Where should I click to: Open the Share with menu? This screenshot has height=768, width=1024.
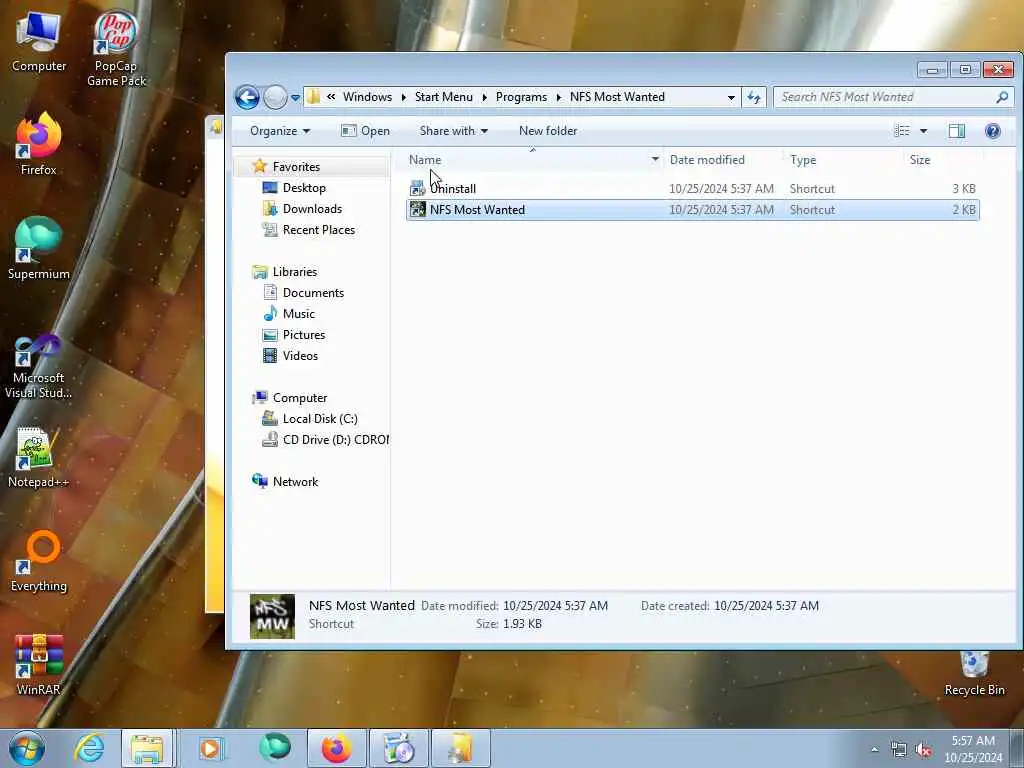coord(453,131)
